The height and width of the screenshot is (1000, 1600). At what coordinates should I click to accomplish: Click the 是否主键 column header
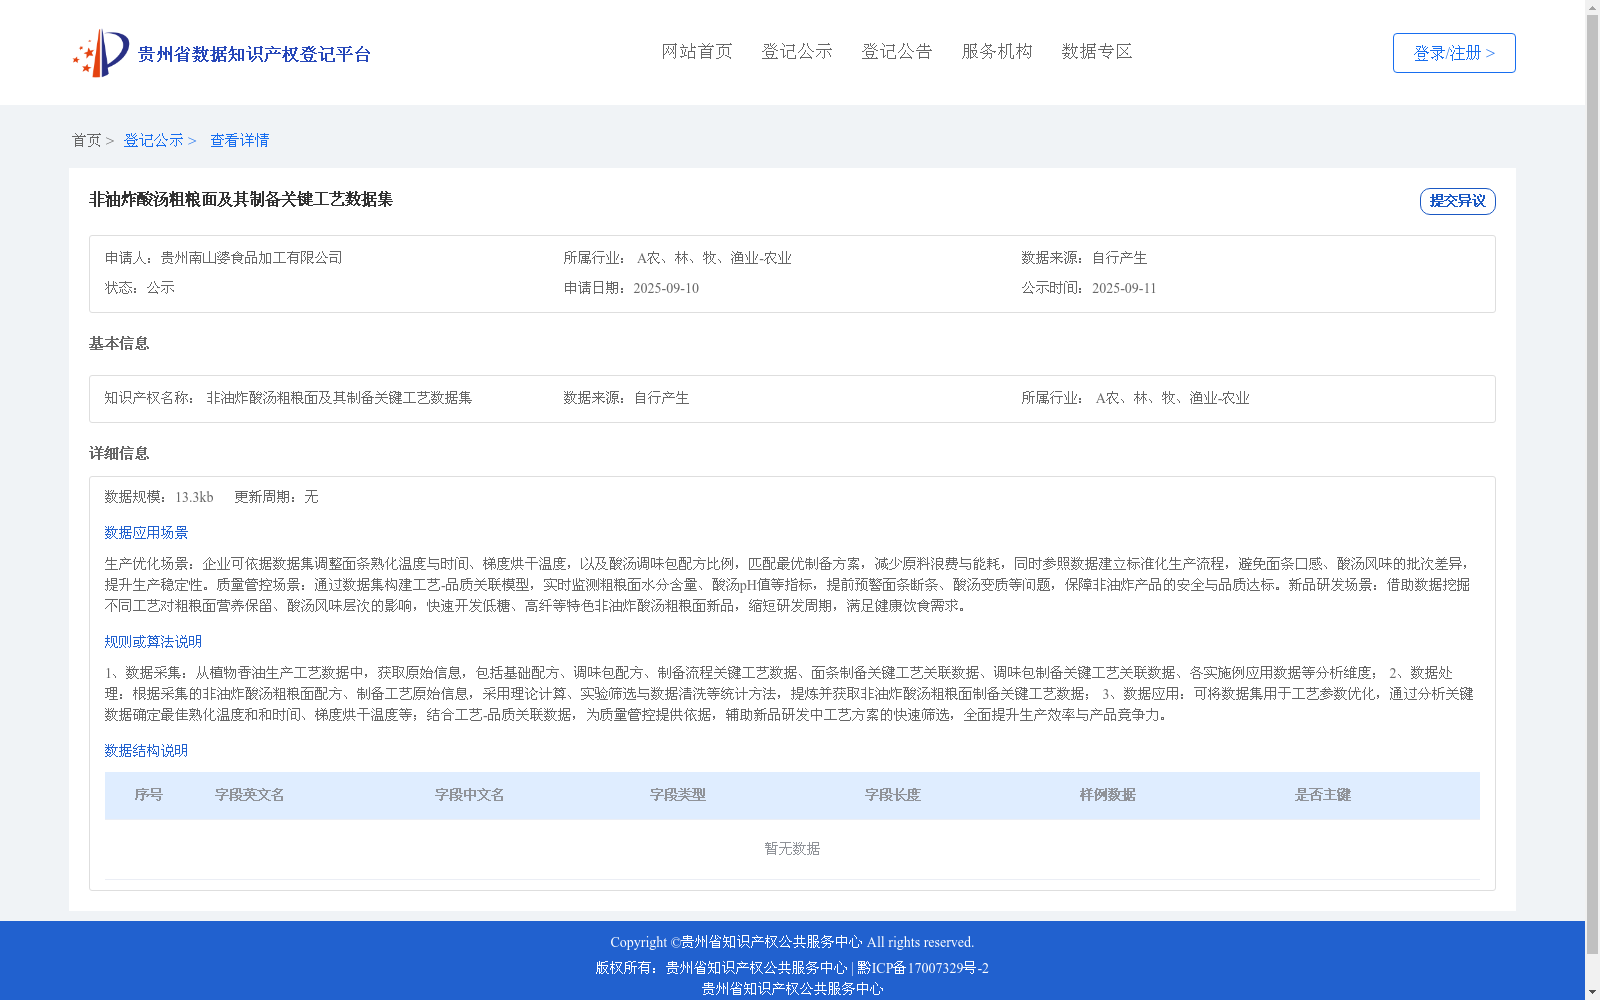click(1323, 795)
